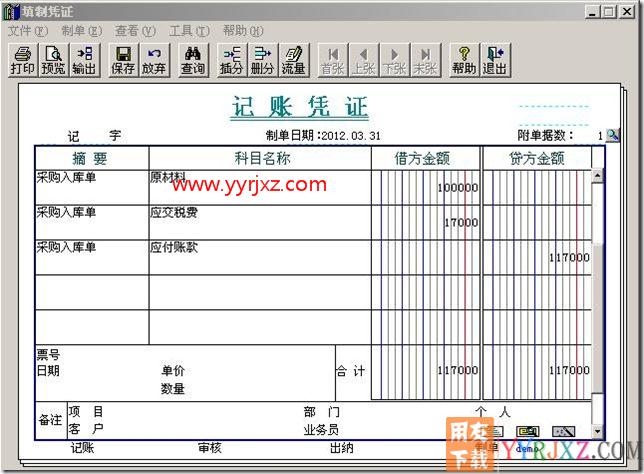Open the 流量 cash flow tool
Viewport: 644px width, 474px height.
click(x=293, y=60)
